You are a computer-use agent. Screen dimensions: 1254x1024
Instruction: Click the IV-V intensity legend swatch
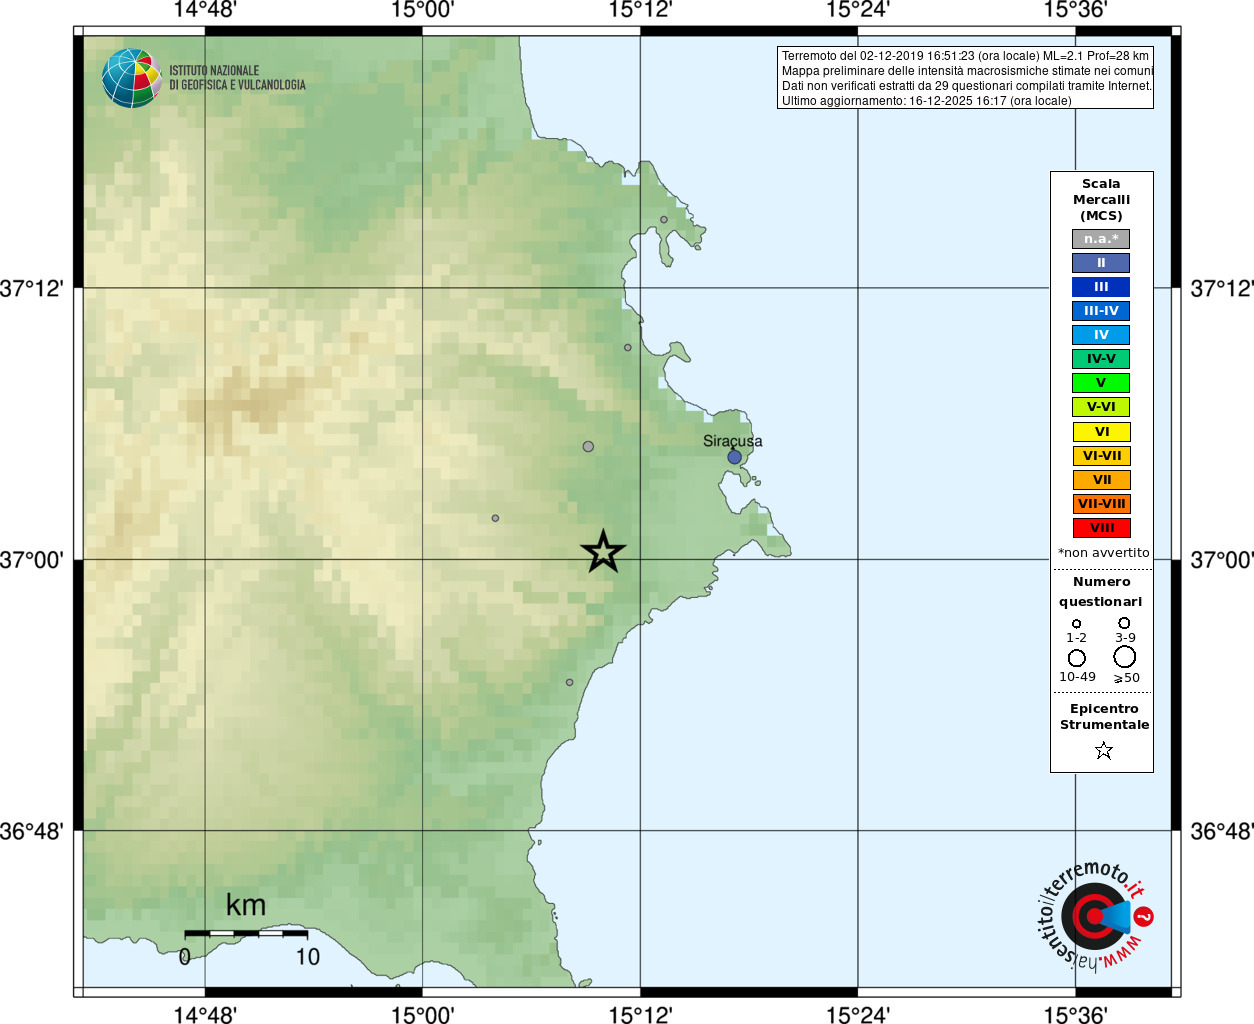1101,359
